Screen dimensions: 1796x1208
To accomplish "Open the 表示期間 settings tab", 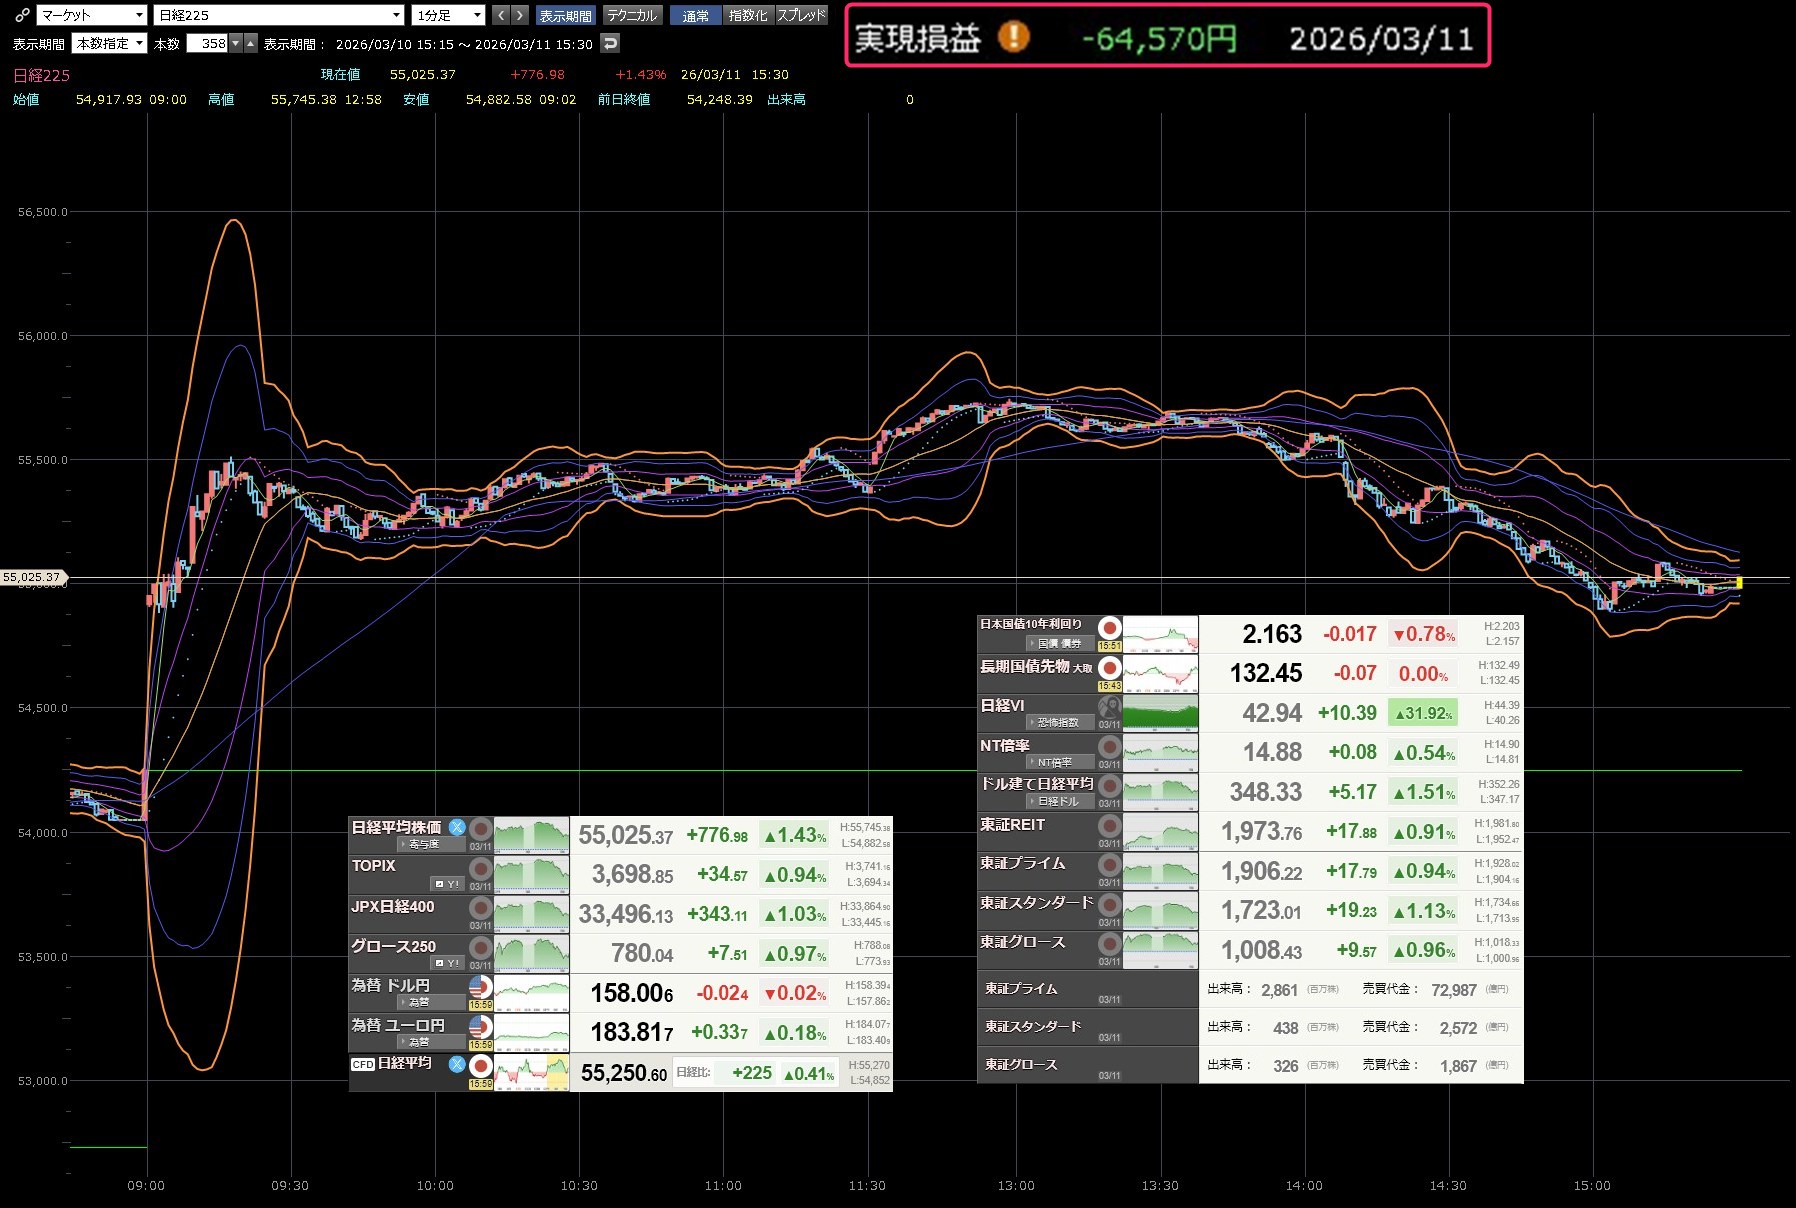I will (x=565, y=15).
